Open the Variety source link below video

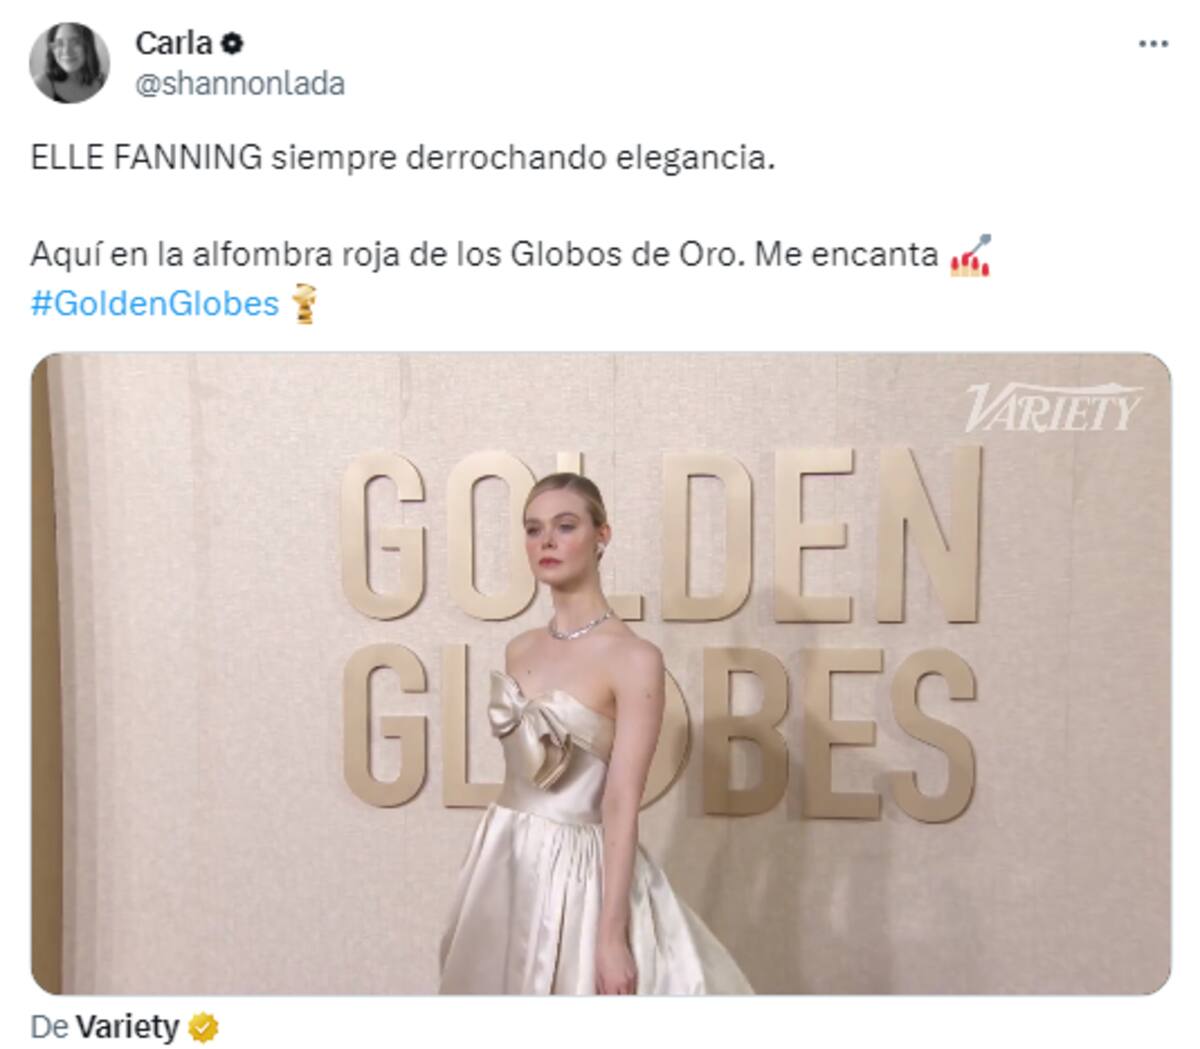(128, 1027)
